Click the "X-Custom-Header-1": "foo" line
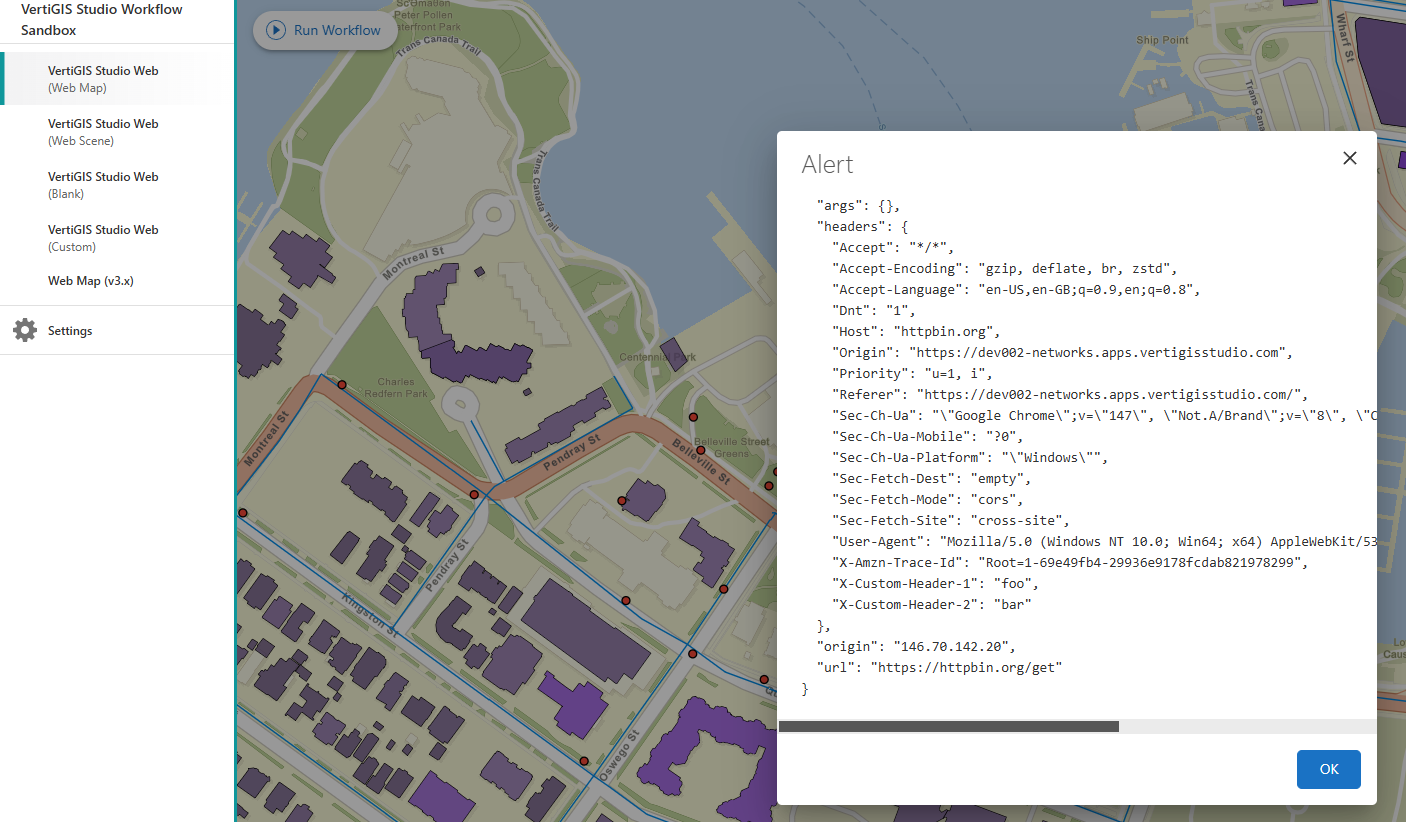This screenshot has width=1406, height=822. pyautogui.click(x=936, y=583)
